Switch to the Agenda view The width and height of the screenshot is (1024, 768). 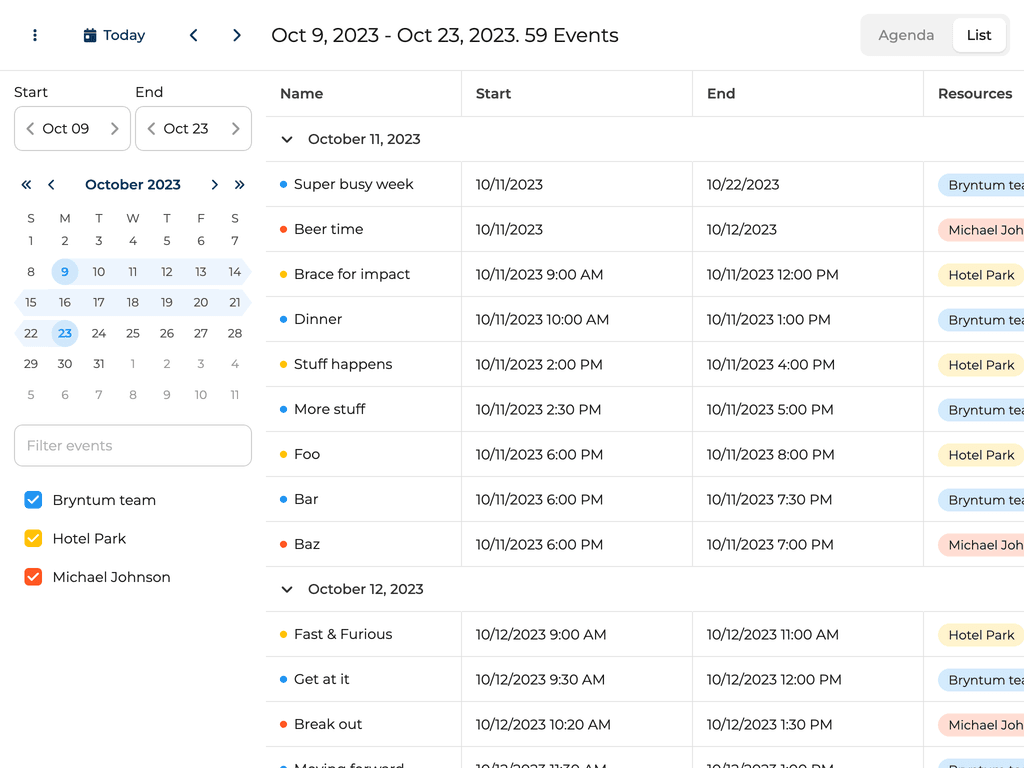click(905, 34)
